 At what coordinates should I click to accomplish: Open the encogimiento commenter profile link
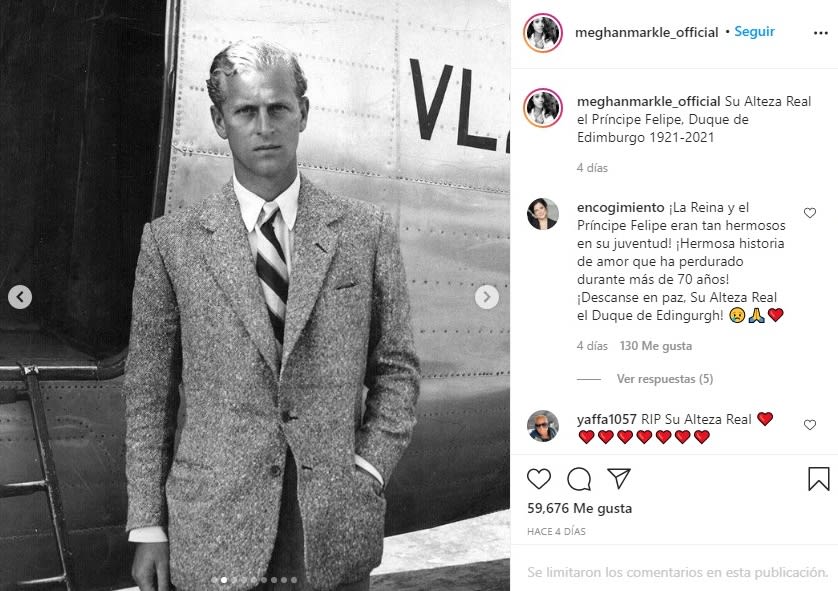click(x=620, y=207)
